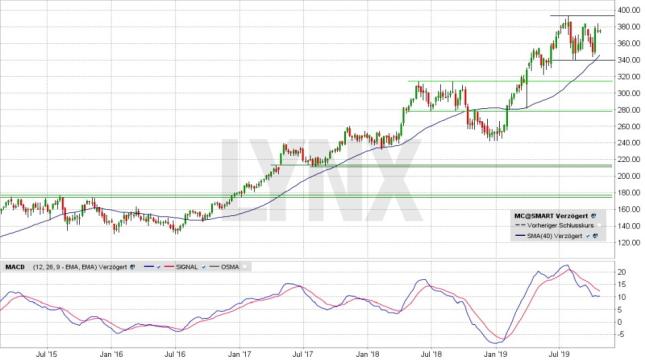Click the Jan '16 date label
The height and width of the screenshot is (363, 645).
[111, 354]
